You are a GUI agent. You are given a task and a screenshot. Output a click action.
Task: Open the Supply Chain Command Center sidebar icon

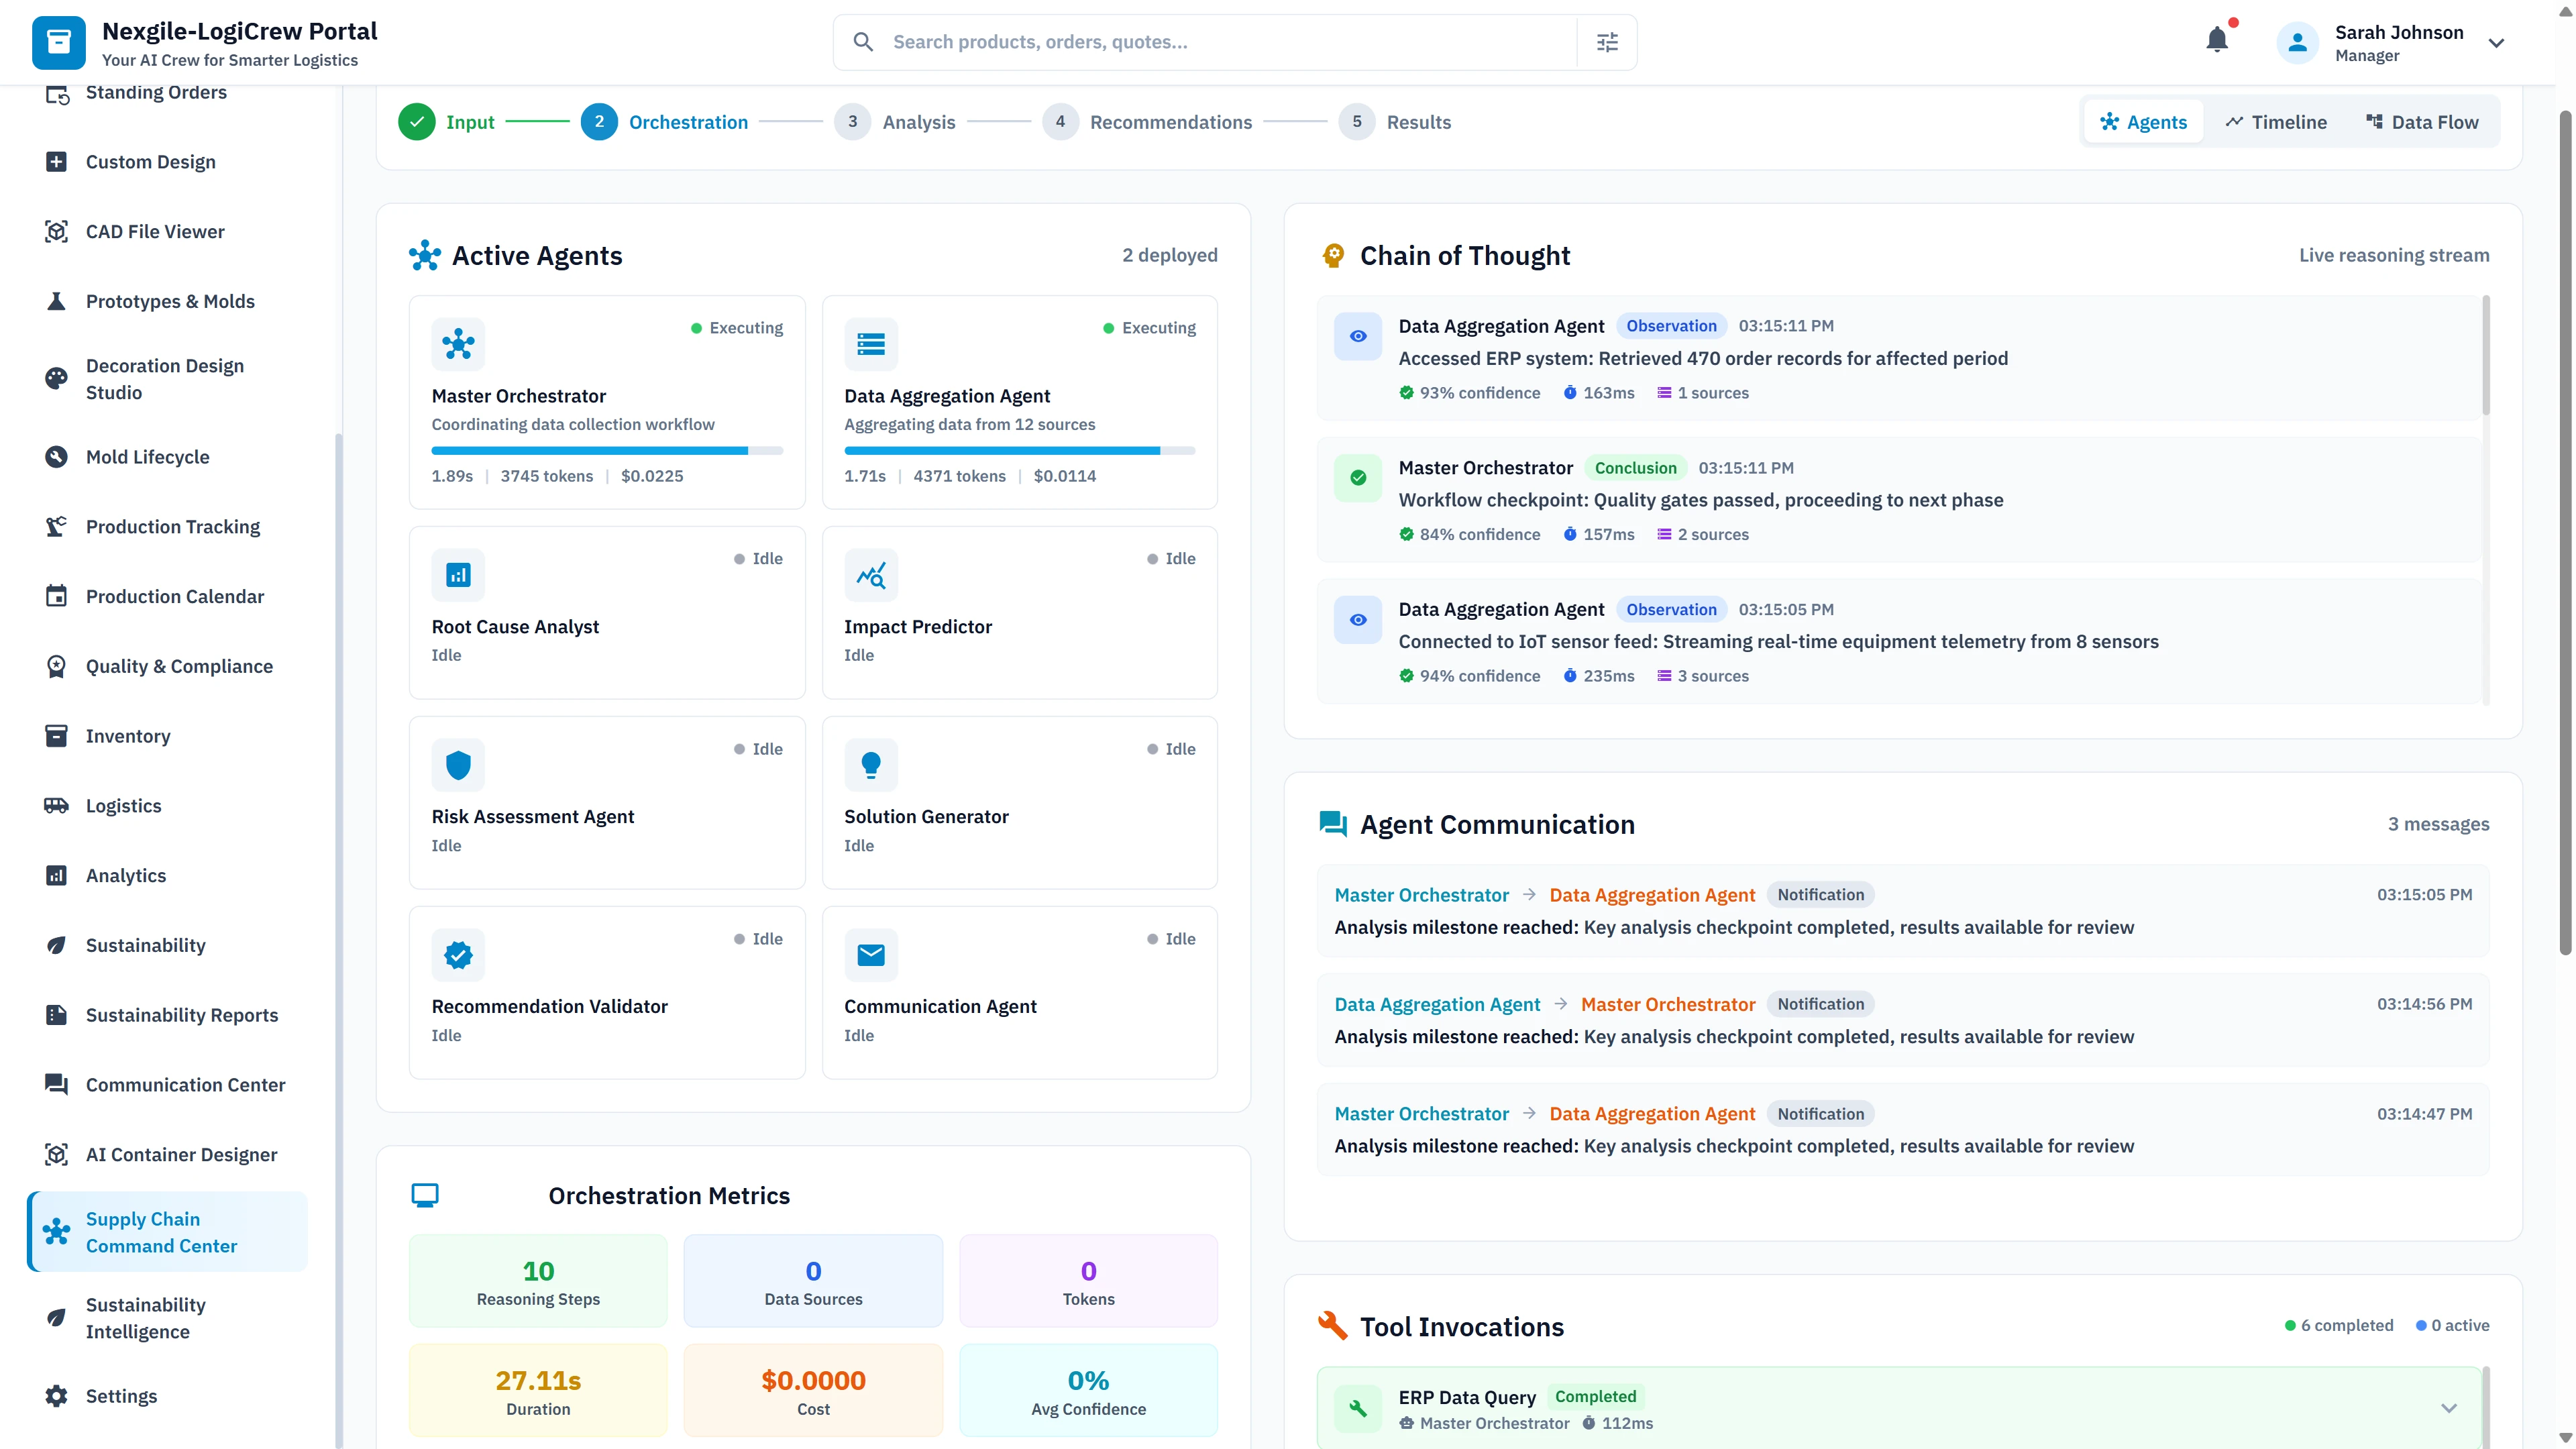click(57, 1232)
